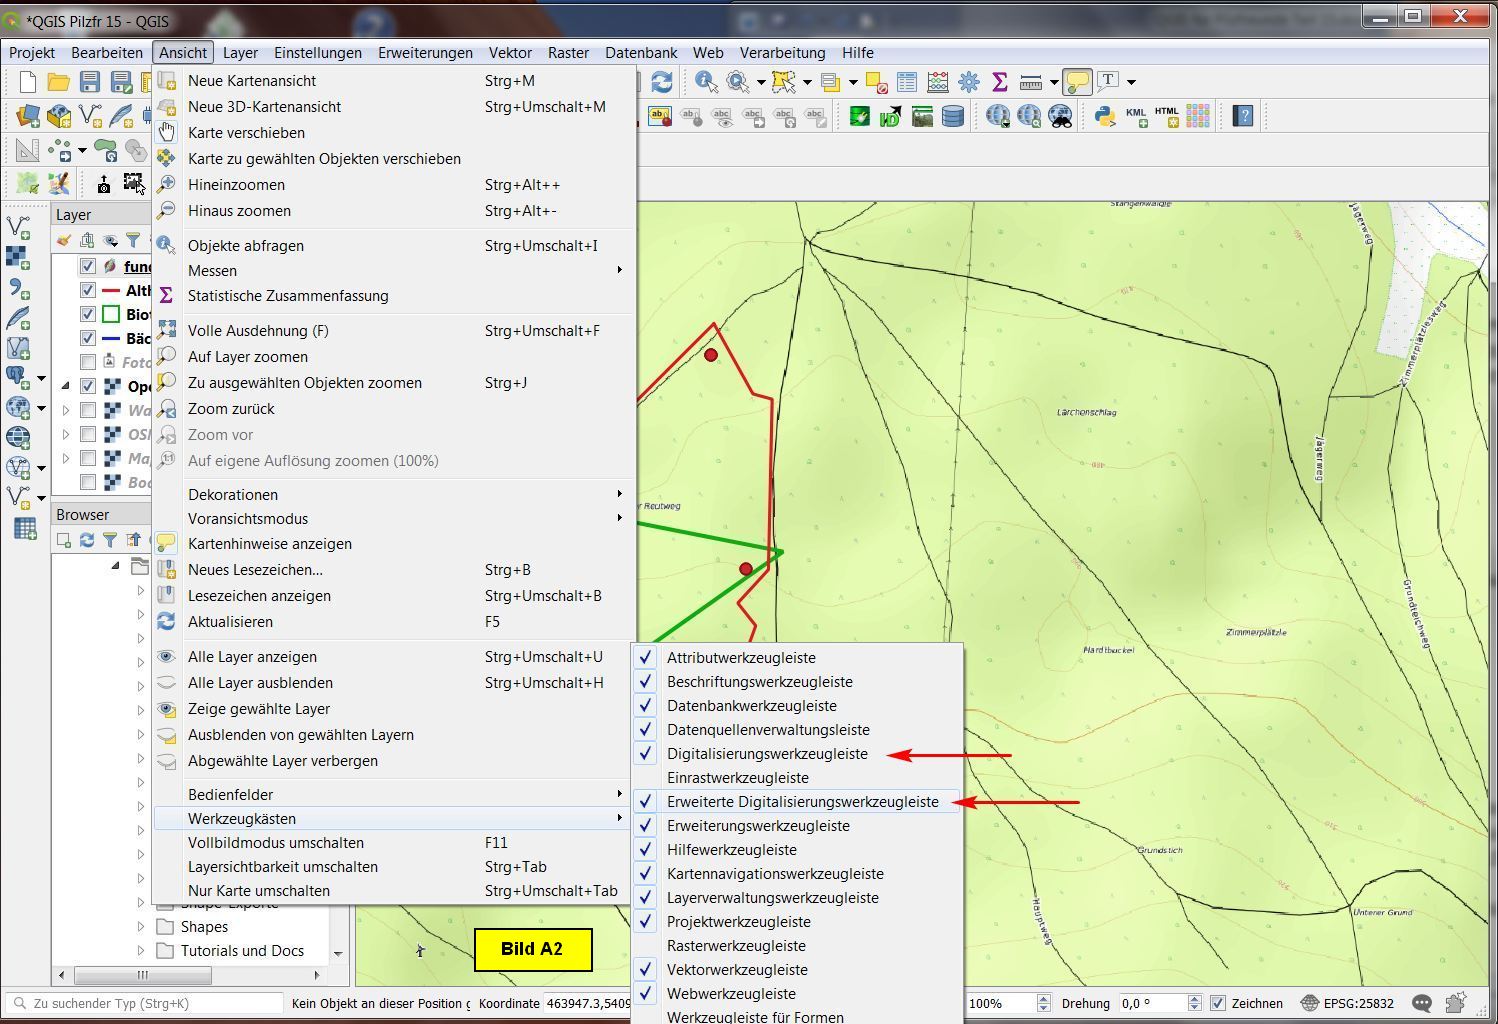Open the field calculator abacus icon

click(x=937, y=82)
